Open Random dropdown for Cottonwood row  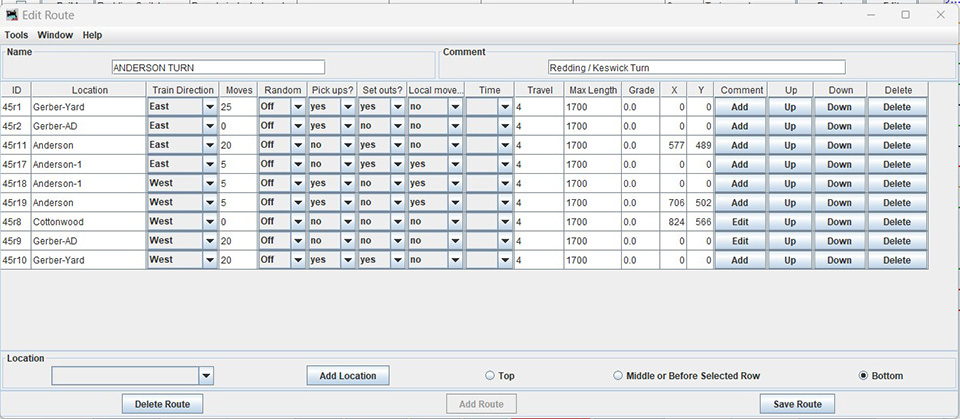(297, 222)
